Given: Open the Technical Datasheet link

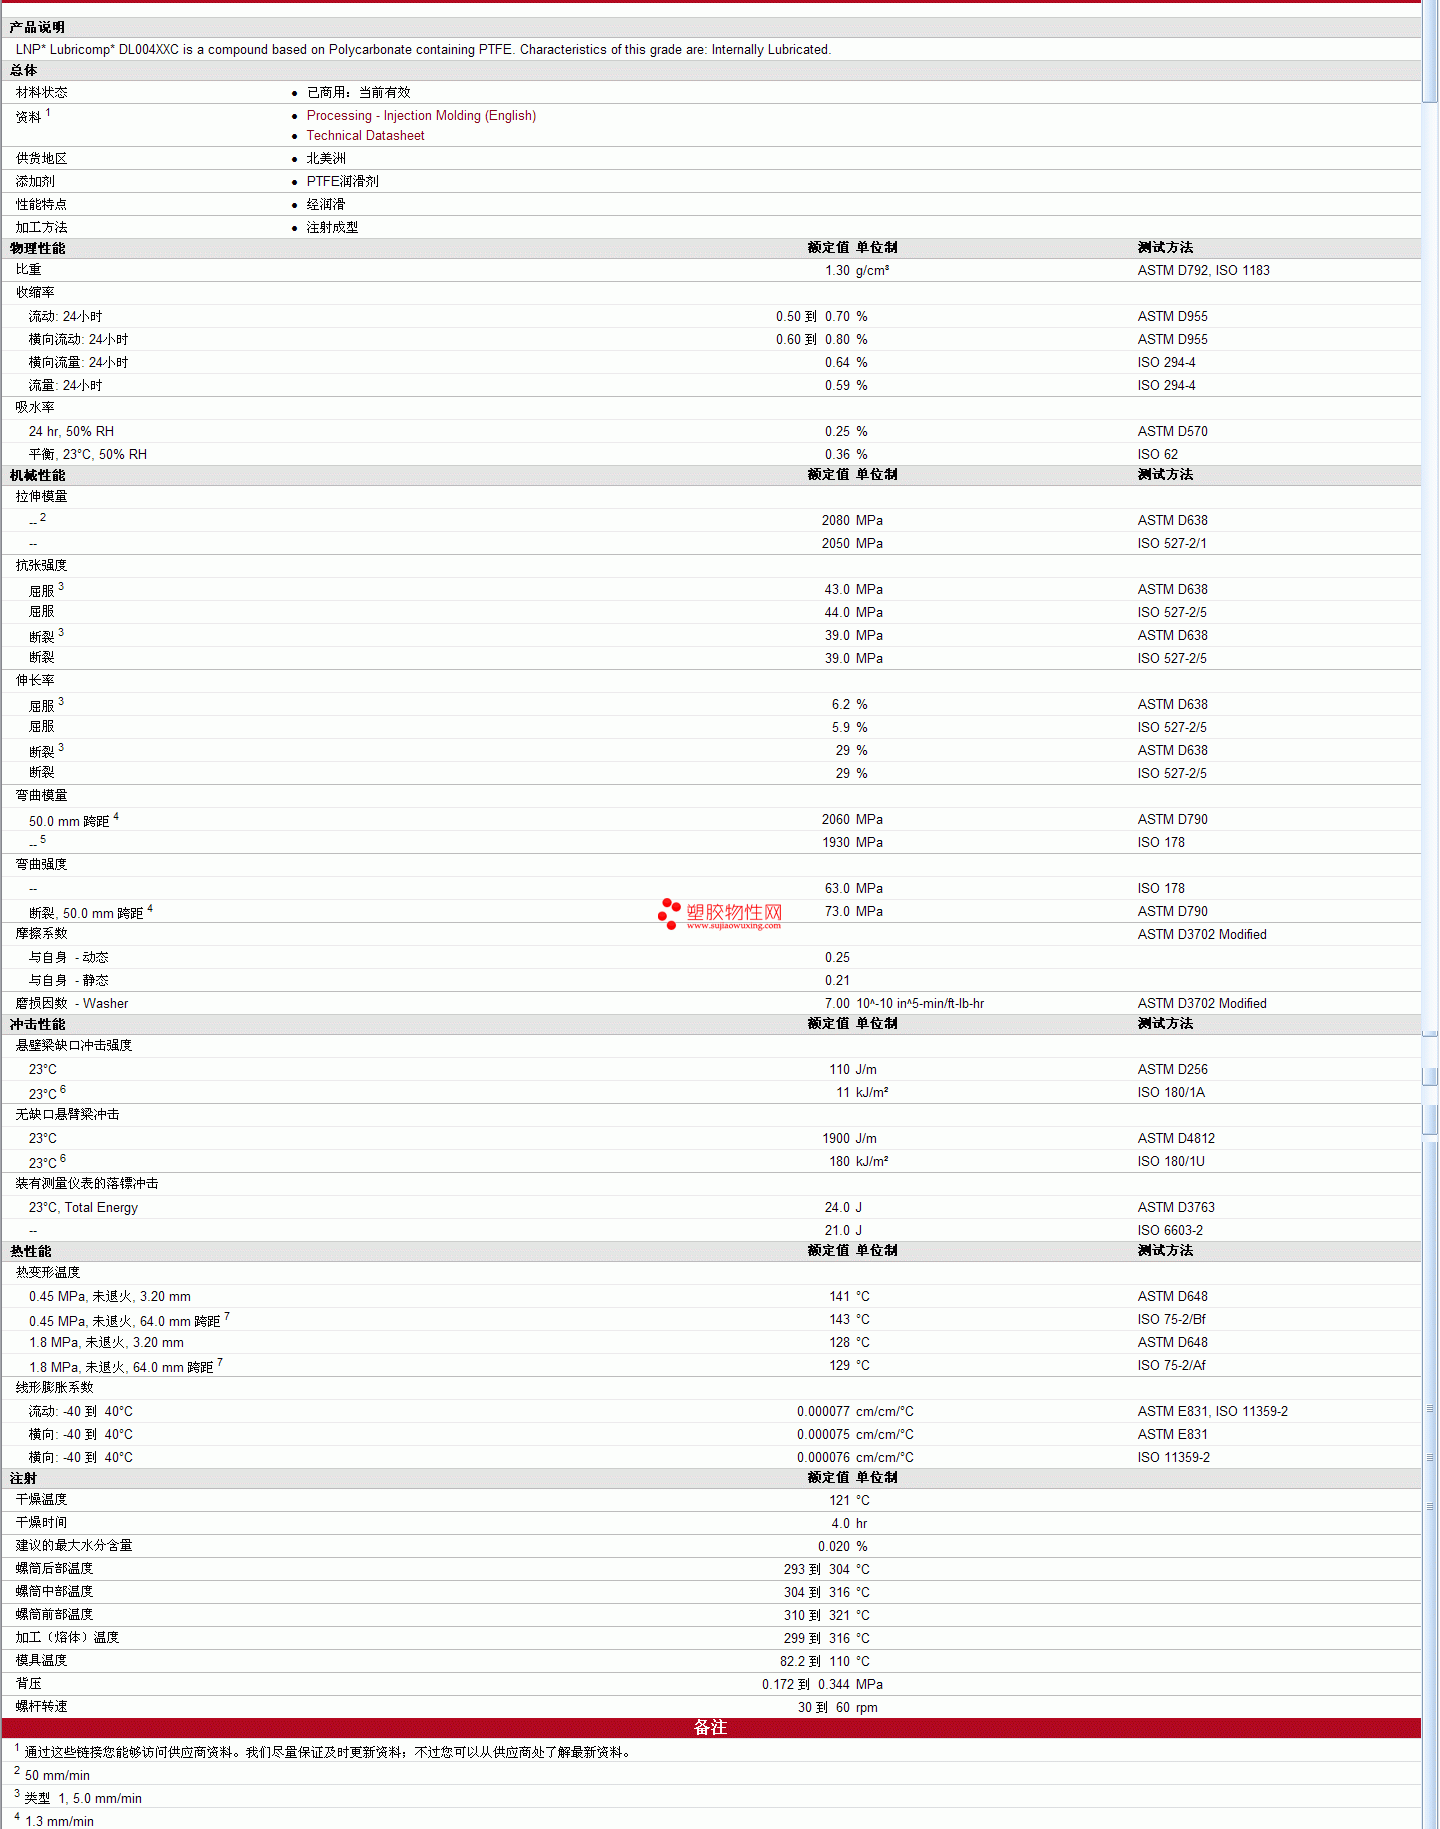Looking at the screenshot, I should coord(365,136).
